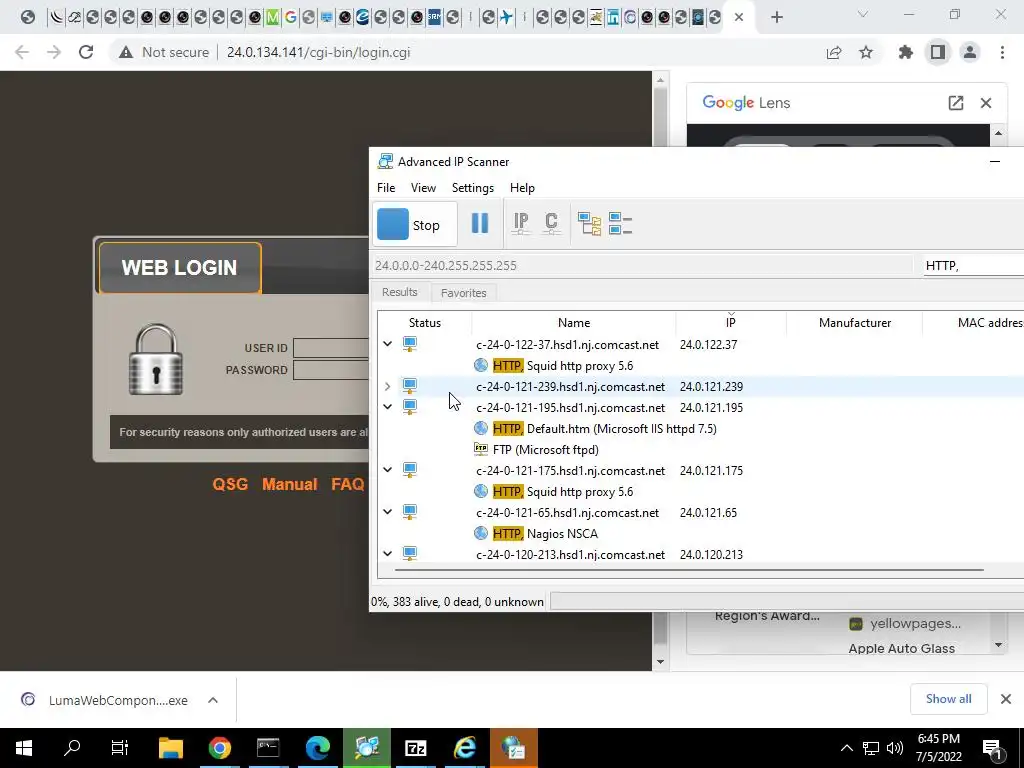Screen dimensions: 1024x768
Task: Collapse the 24.0.120.213 host row
Action: (x=387, y=553)
